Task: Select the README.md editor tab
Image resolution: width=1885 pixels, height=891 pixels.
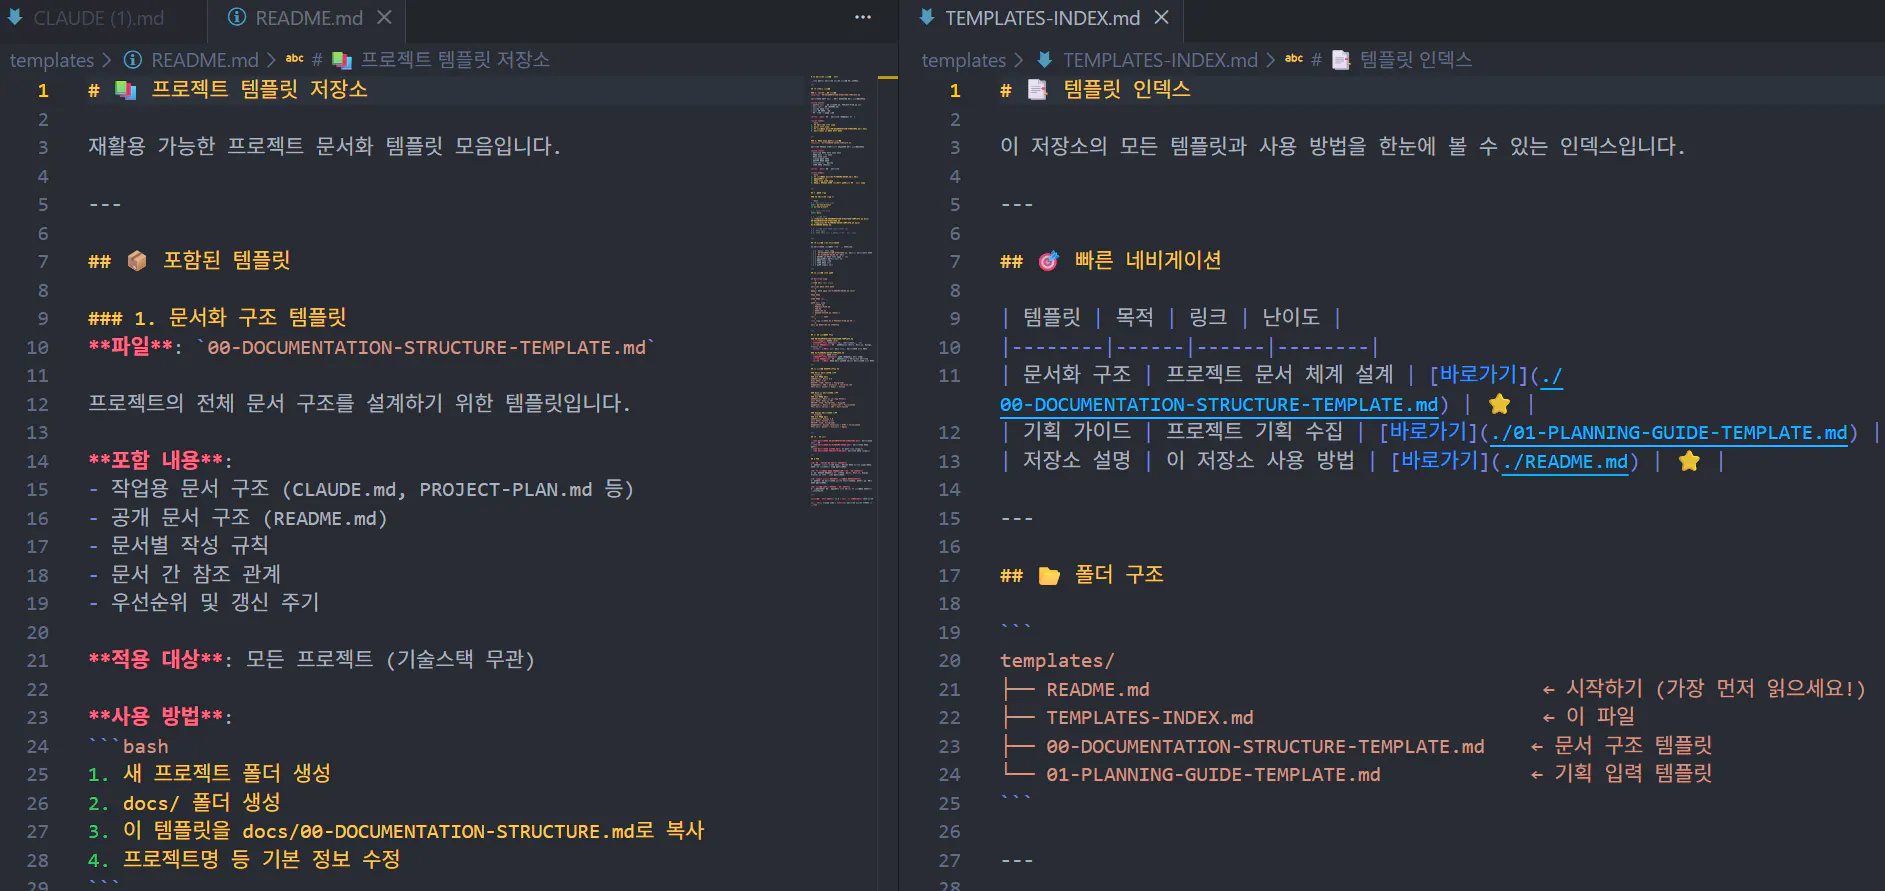Action: tap(309, 18)
